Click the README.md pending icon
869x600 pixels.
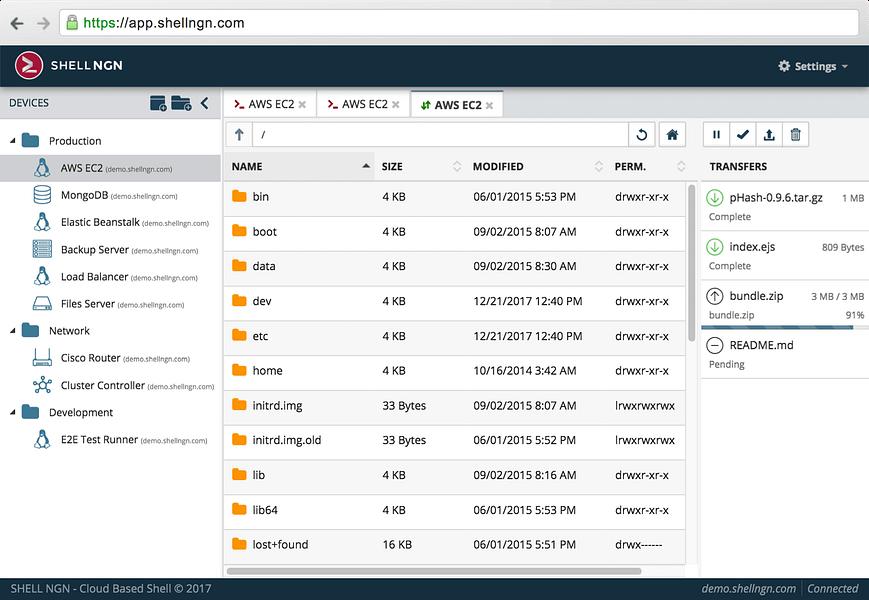click(x=715, y=346)
